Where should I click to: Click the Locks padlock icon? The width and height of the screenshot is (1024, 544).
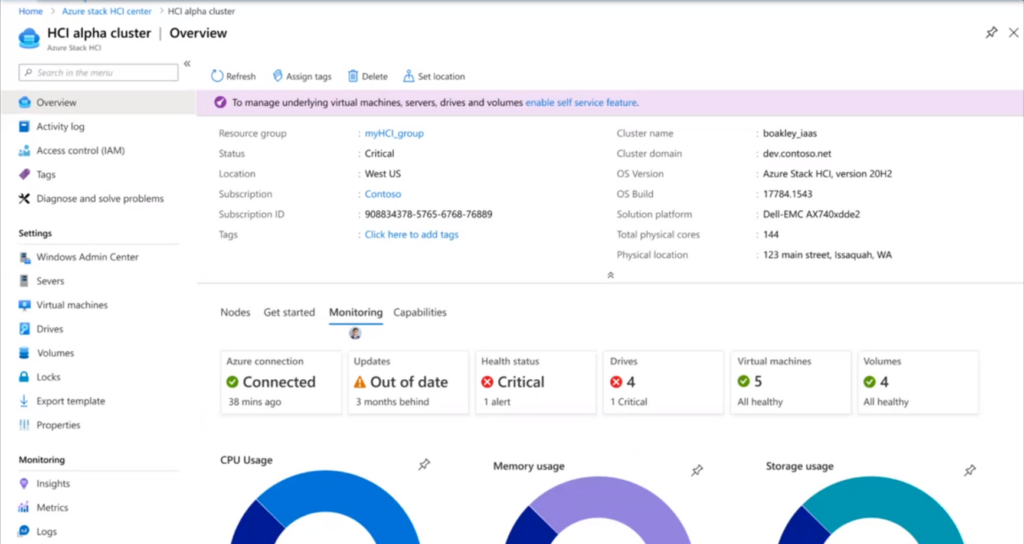24,377
